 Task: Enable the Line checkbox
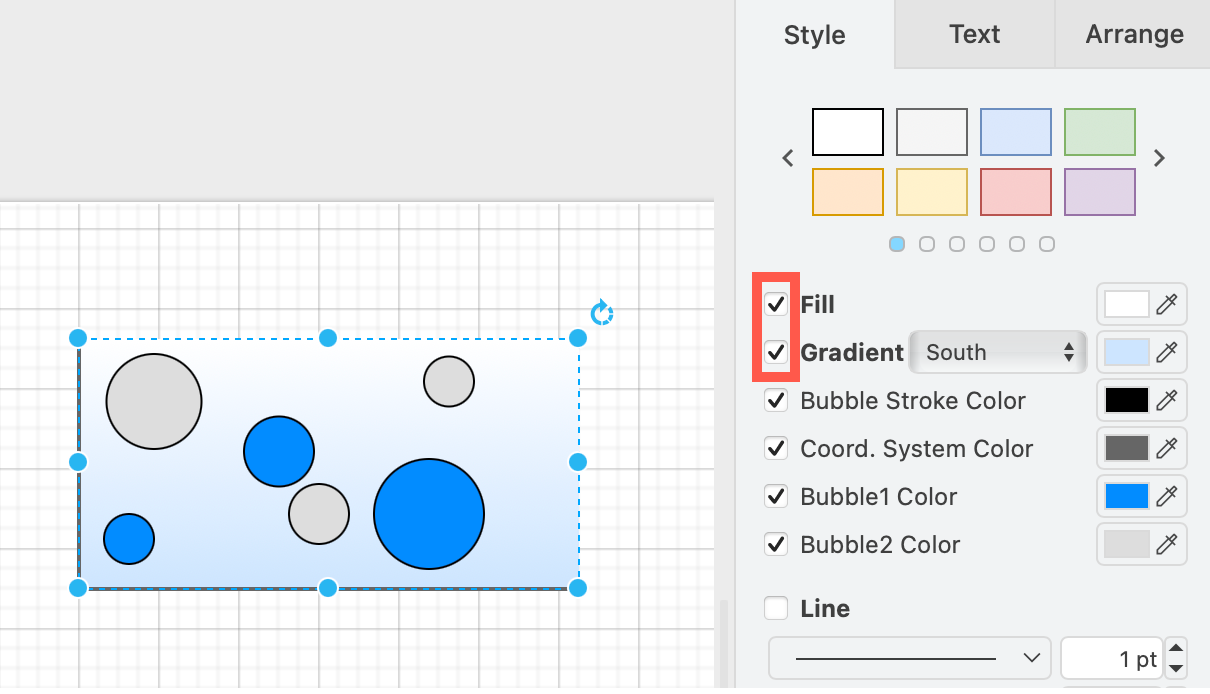click(776, 608)
